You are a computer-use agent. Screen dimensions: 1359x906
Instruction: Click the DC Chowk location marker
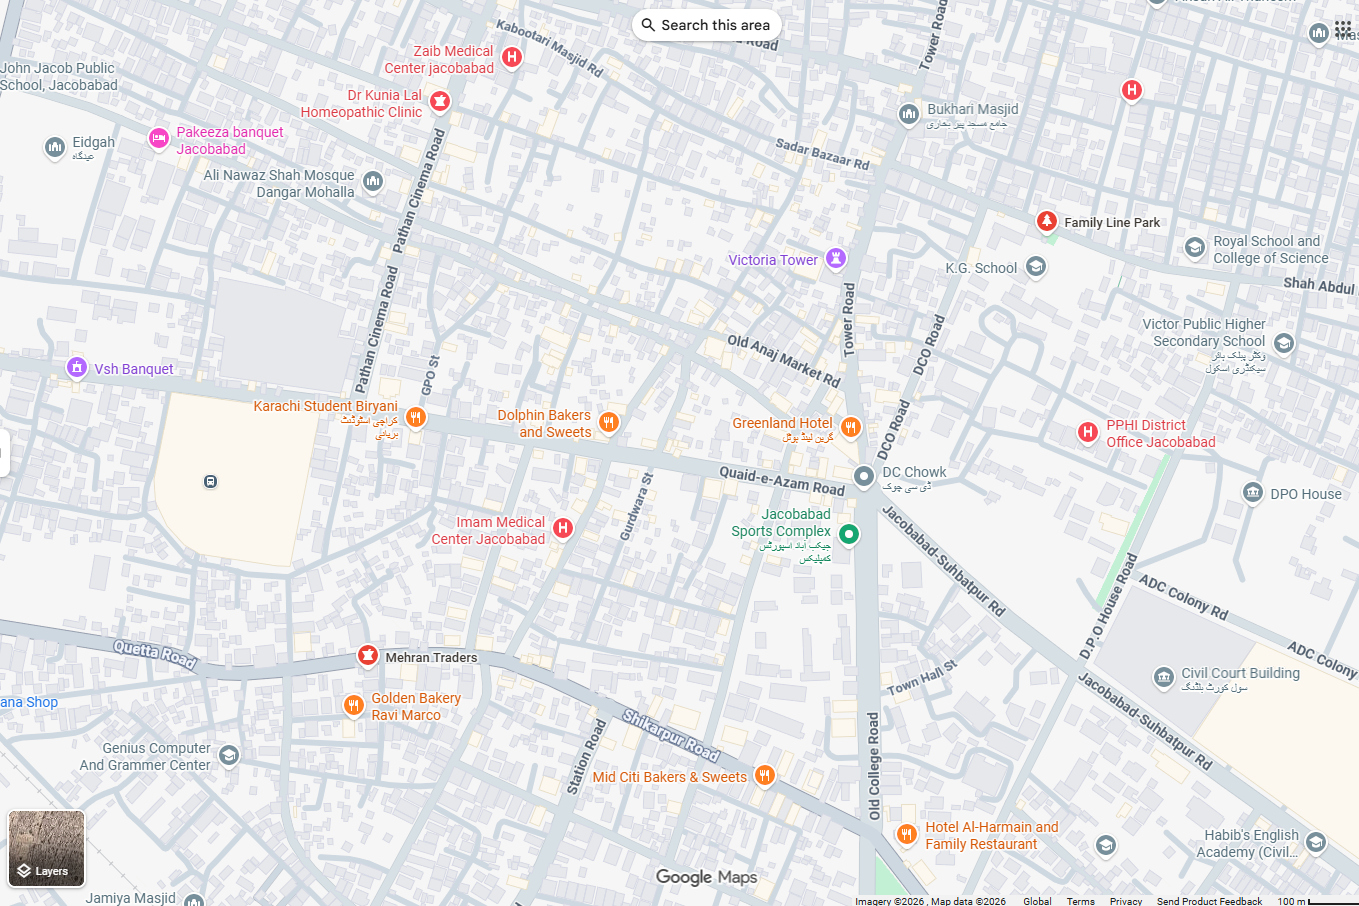pyautogui.click(x=864, y=477)
